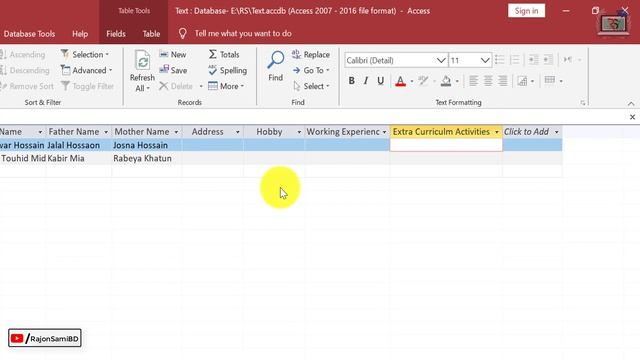
Task: Apply the background fill color
Action: [x=446, y=81]
